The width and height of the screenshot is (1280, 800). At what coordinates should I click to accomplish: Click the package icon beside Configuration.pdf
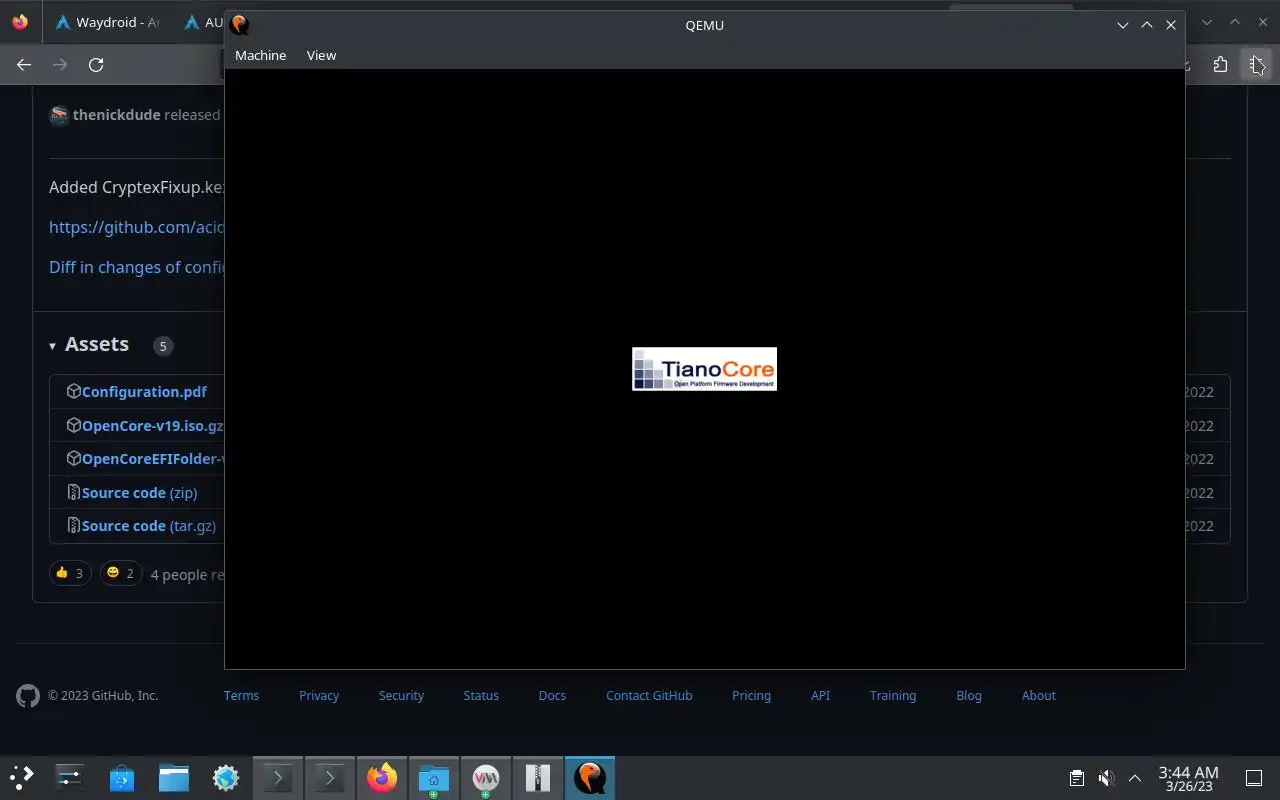(73, 391)
